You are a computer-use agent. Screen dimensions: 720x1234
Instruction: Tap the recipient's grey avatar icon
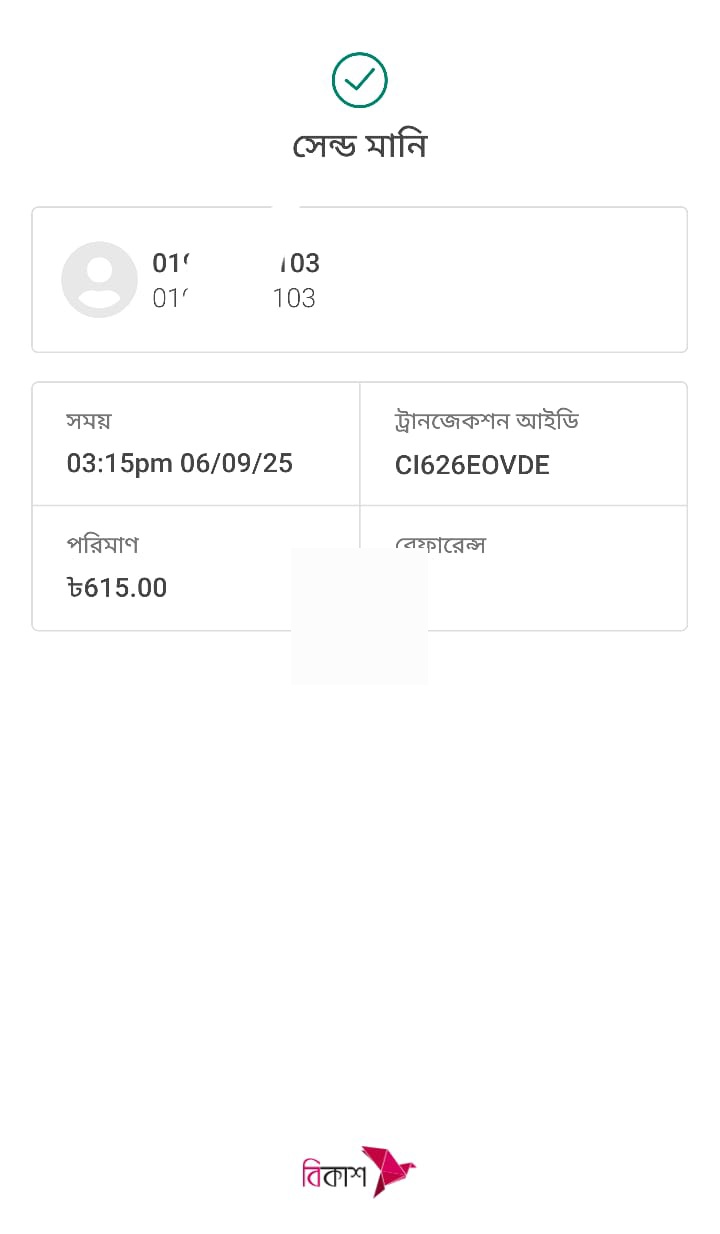(99, 280)
